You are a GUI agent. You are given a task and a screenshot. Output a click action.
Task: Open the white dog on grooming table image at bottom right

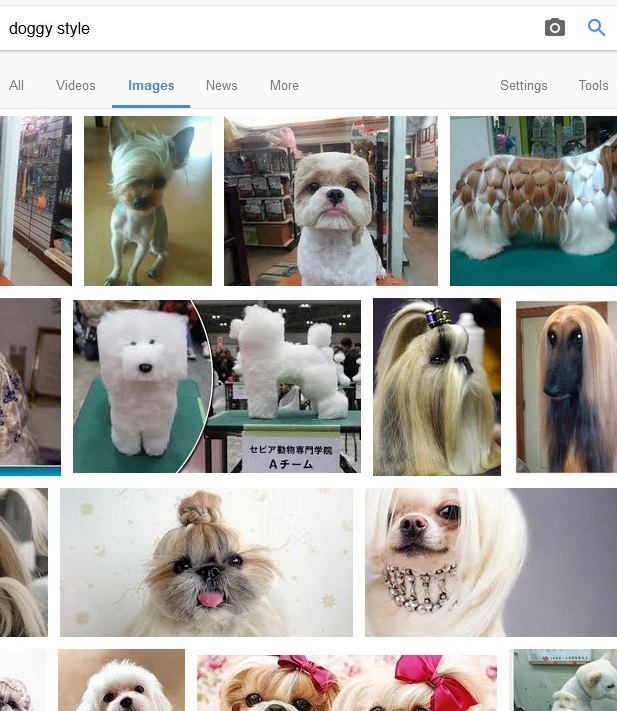pos(565,680)
